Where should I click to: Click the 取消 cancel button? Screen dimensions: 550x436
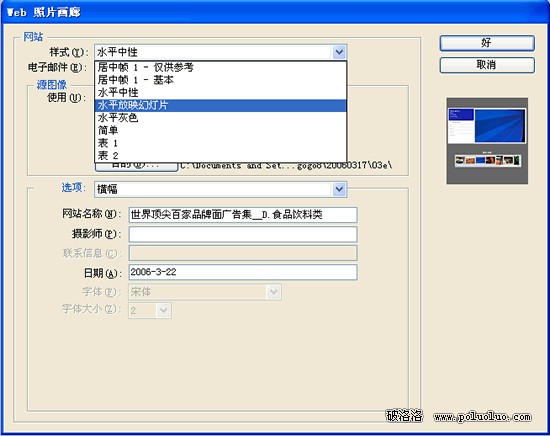487,65
